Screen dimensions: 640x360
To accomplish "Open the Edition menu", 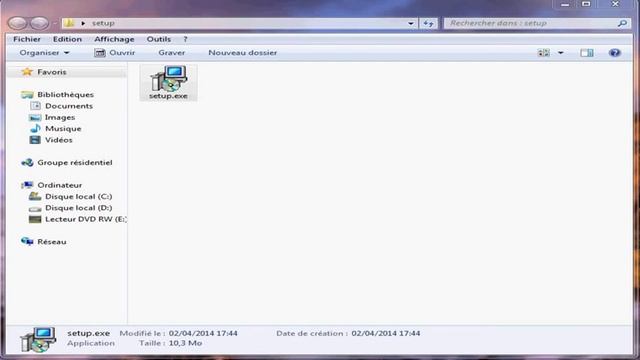I will [x=67, y=39].
